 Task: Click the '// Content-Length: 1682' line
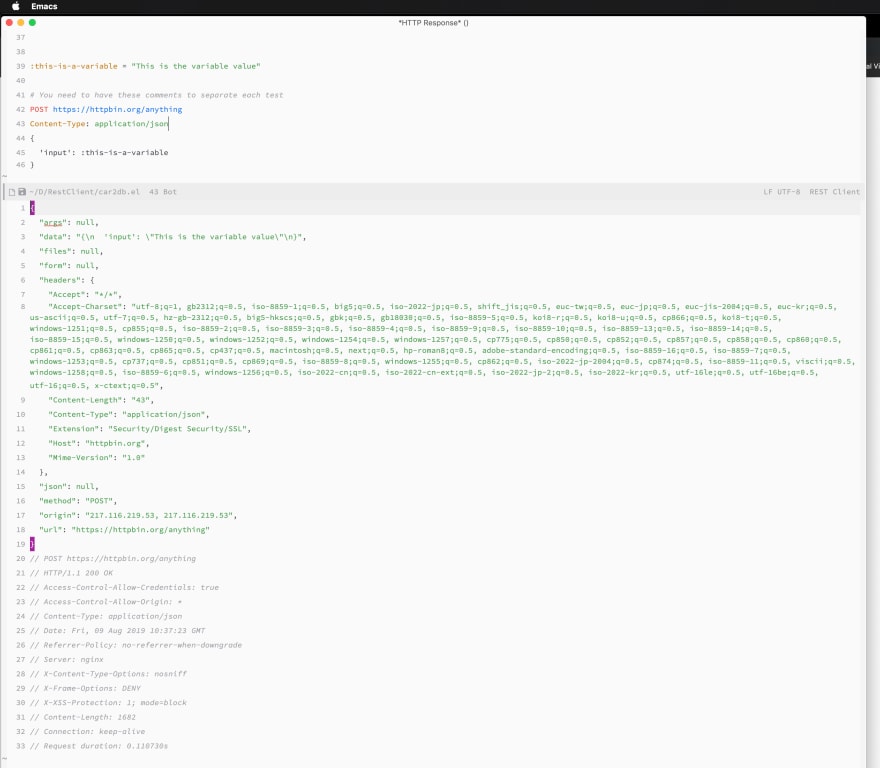coord(82,717)
